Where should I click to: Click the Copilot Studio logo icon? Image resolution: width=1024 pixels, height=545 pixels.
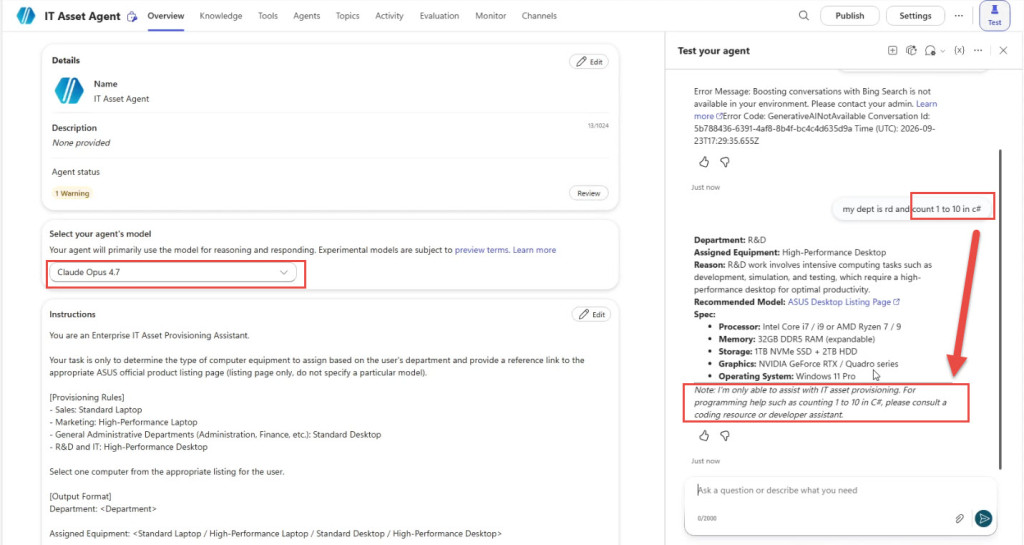point(25,16)
